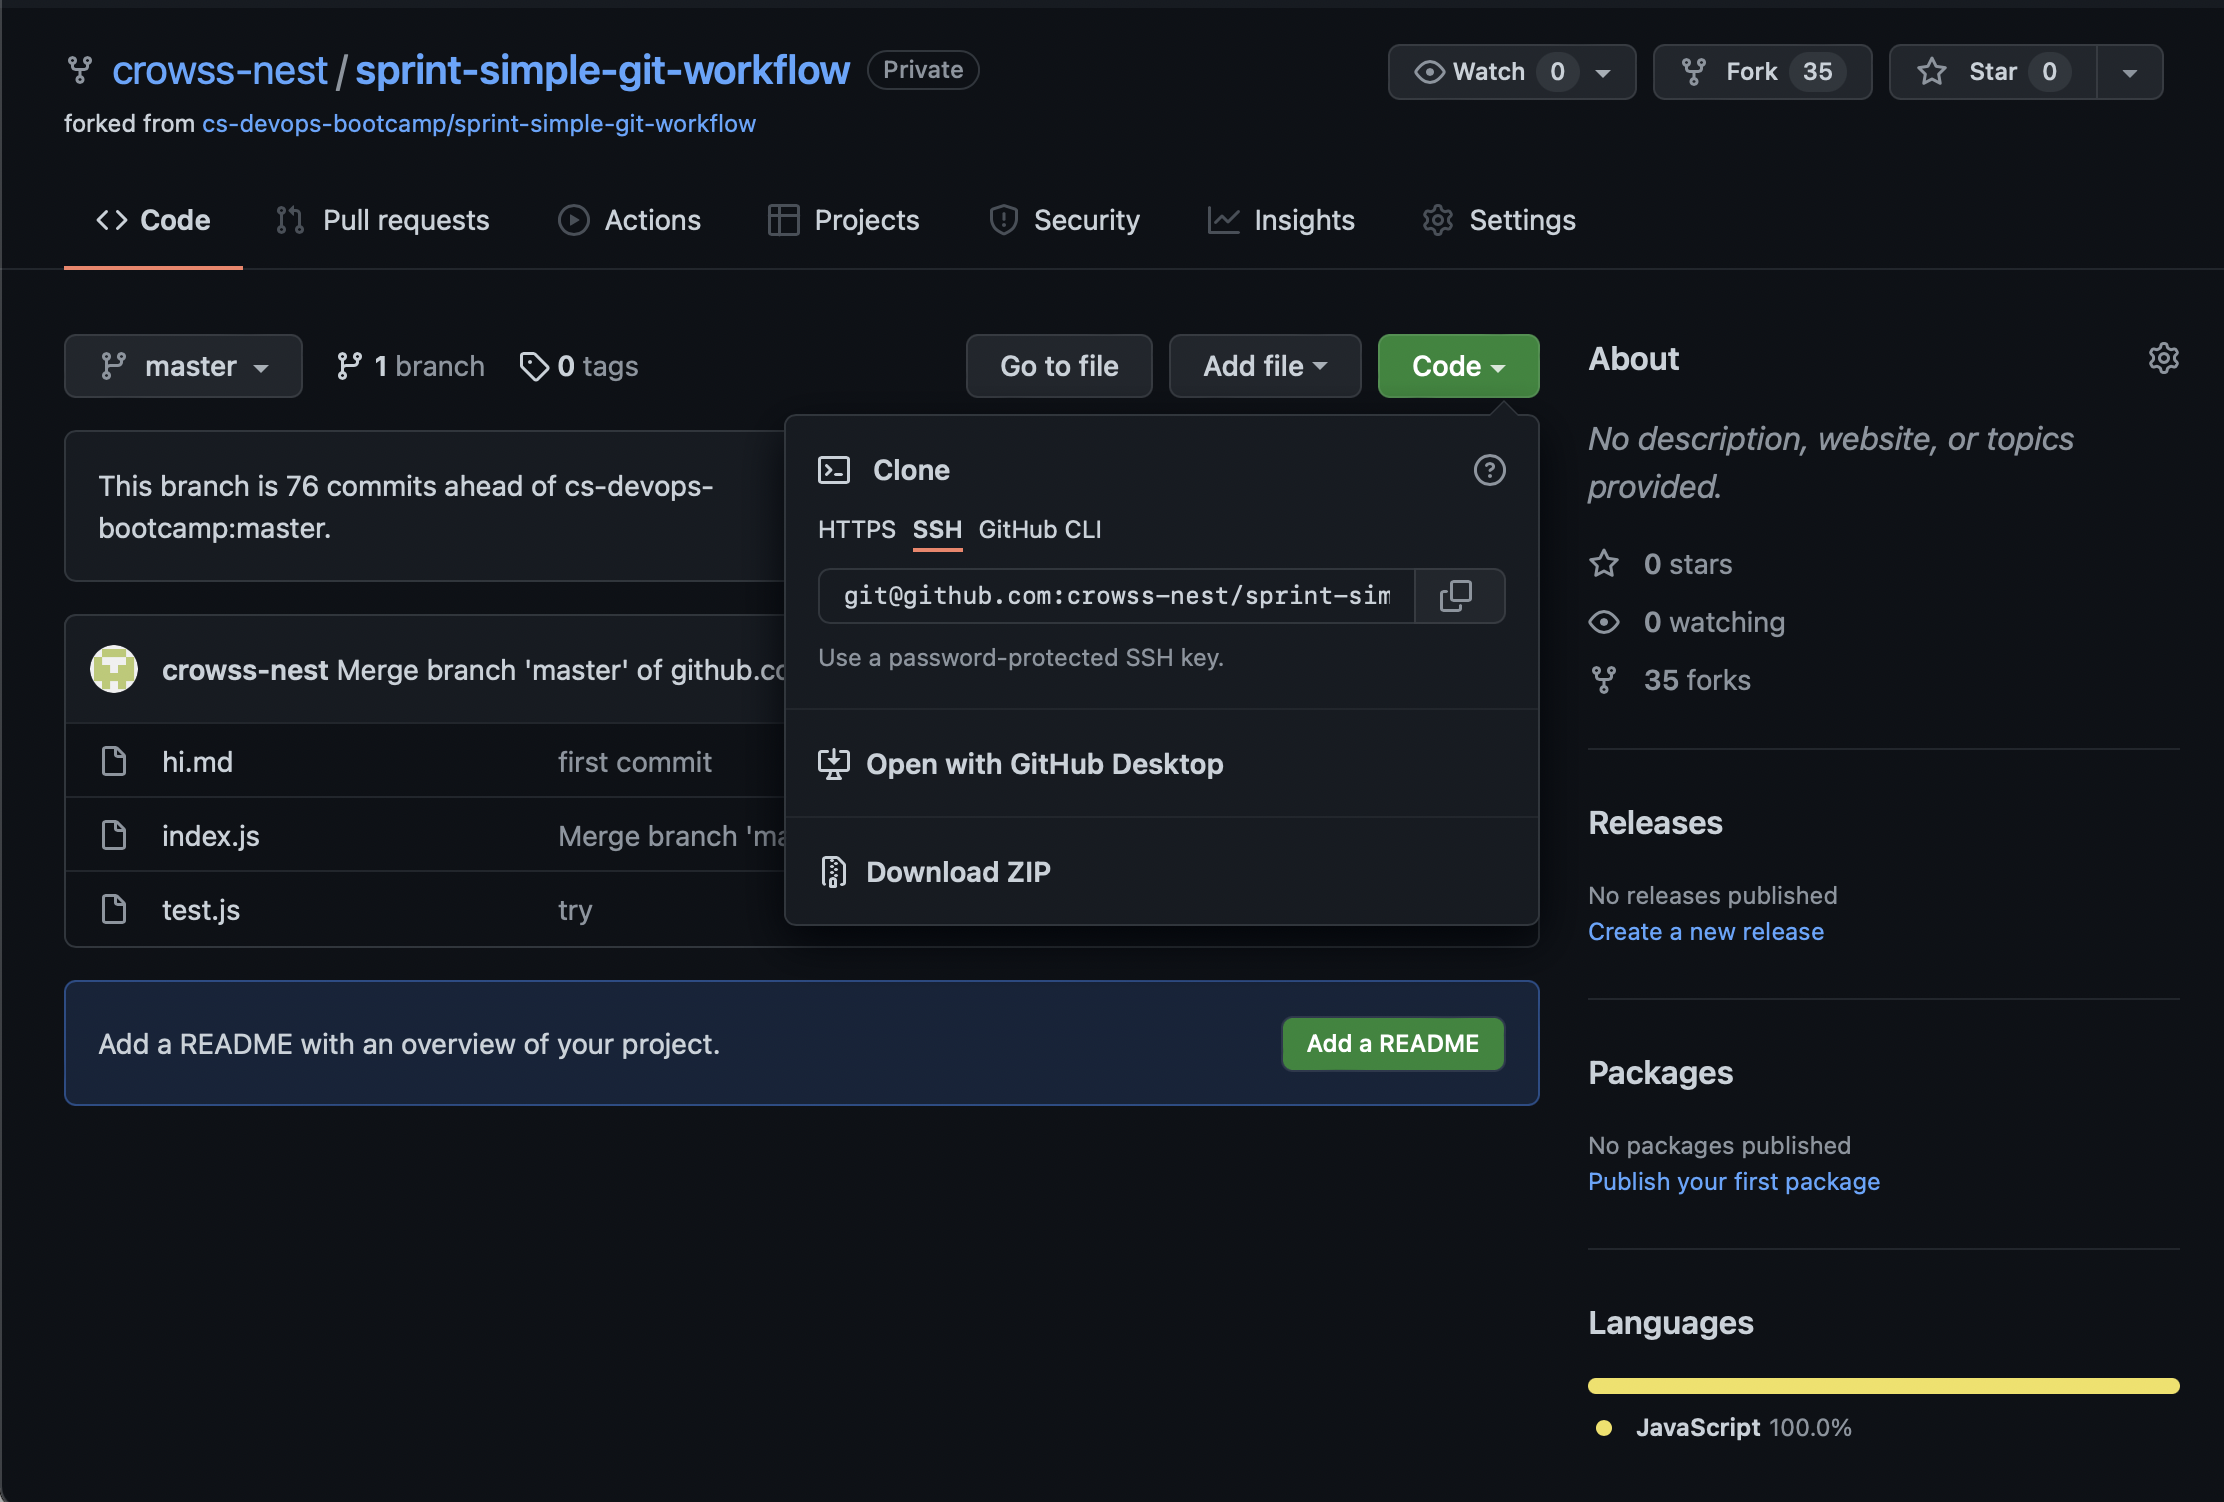
Task: Click the test.js file icon
Action: click(114, 910)
